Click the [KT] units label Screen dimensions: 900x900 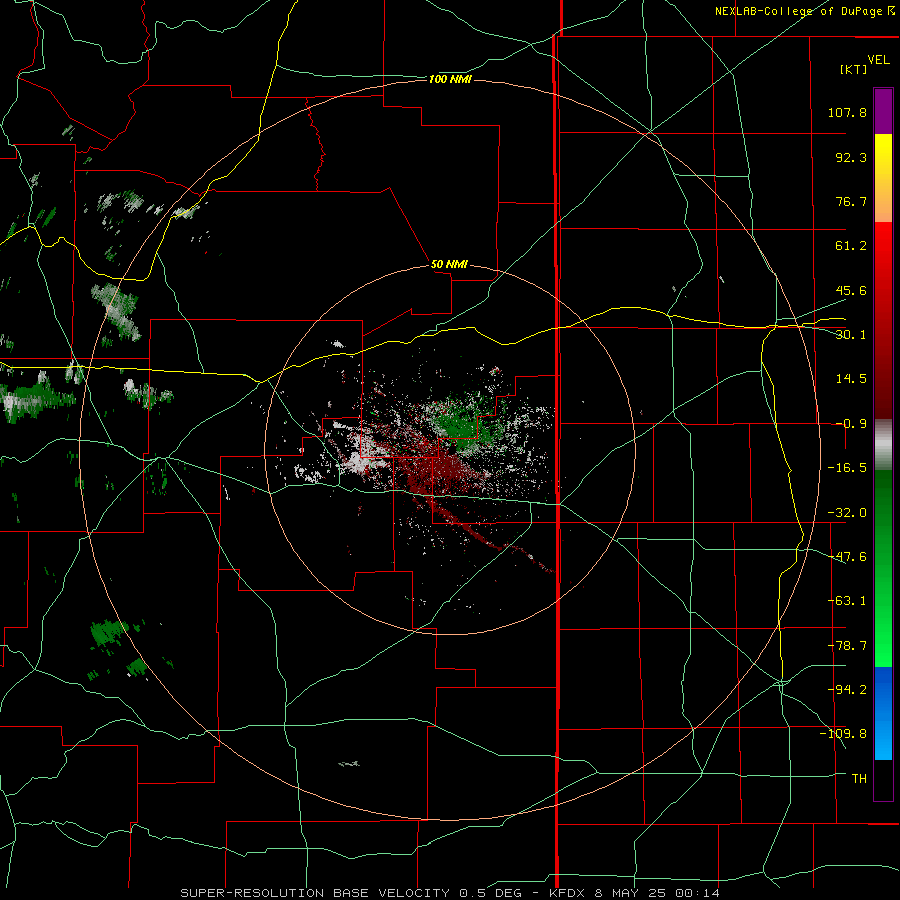pos(854,69)
